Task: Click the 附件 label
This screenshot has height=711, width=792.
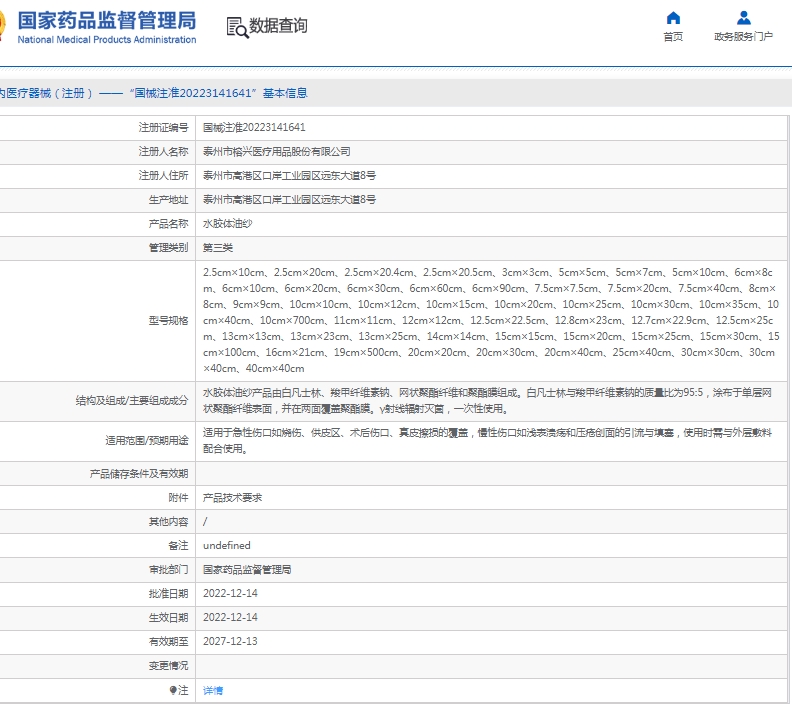Action: 178,498
